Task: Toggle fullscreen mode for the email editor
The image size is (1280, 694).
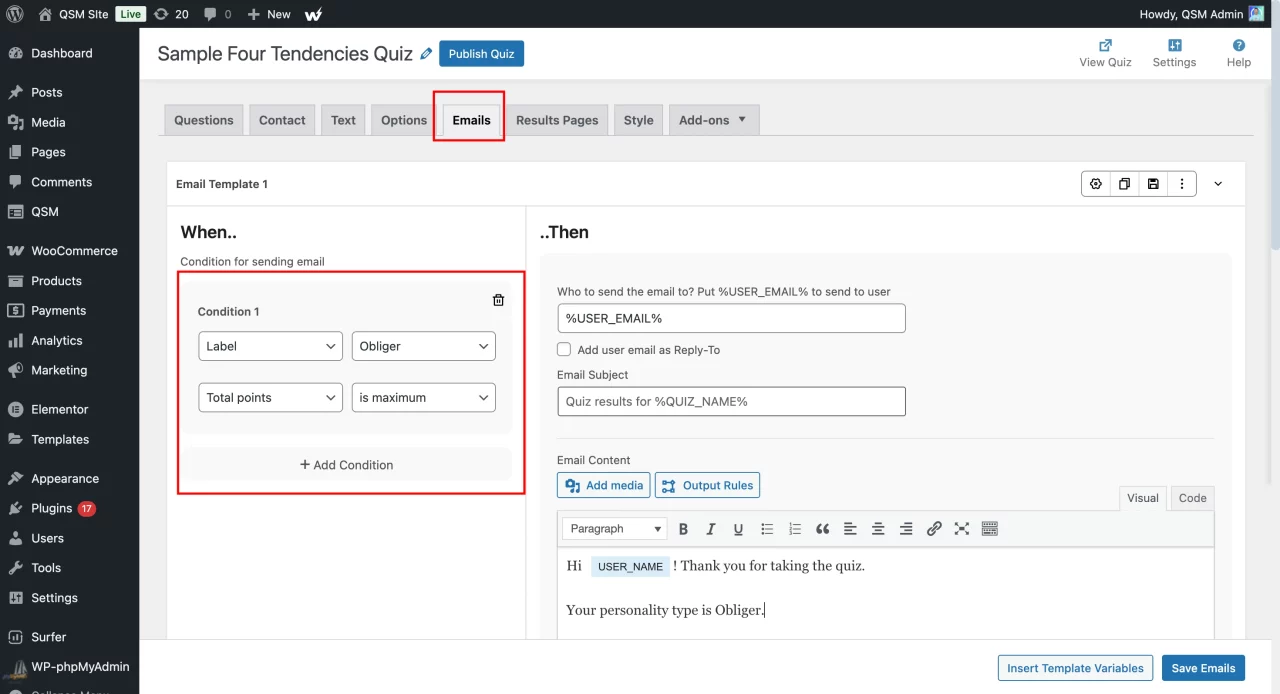Action: 961,528
